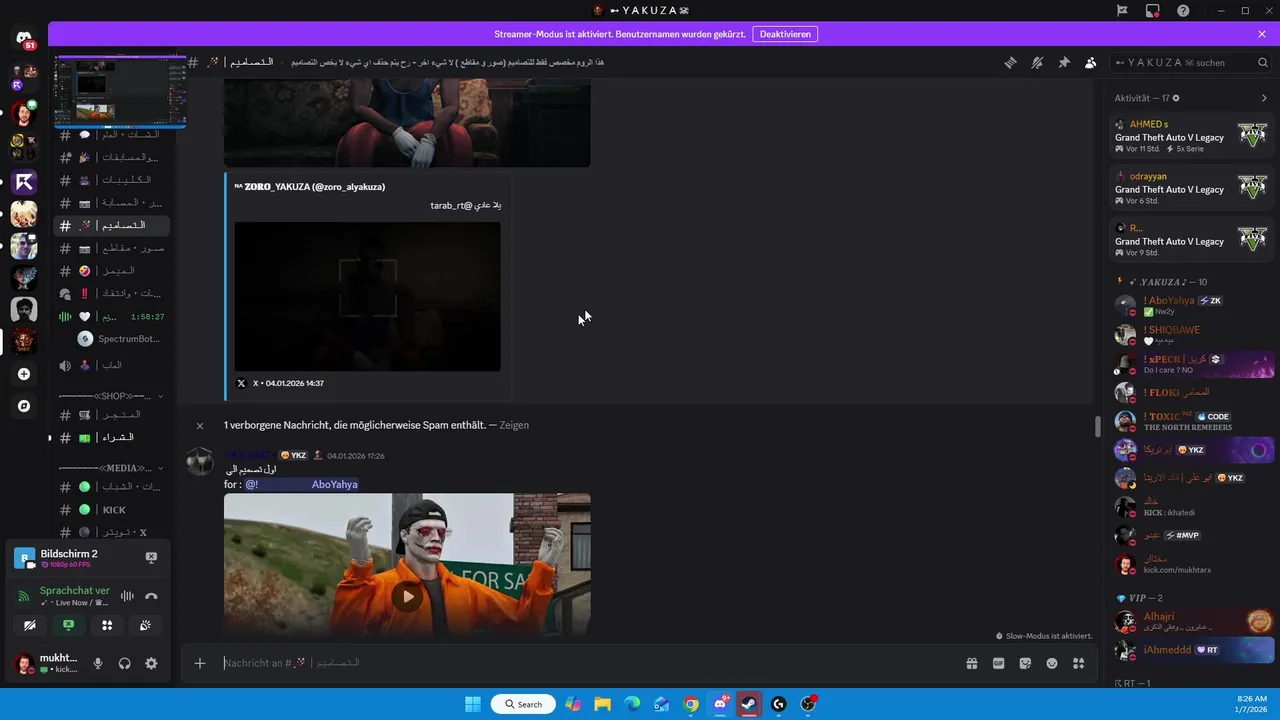The image size is (1280, 720).
Task: Open pinned messages pin icon
Action: click(x=1064, y=62)
